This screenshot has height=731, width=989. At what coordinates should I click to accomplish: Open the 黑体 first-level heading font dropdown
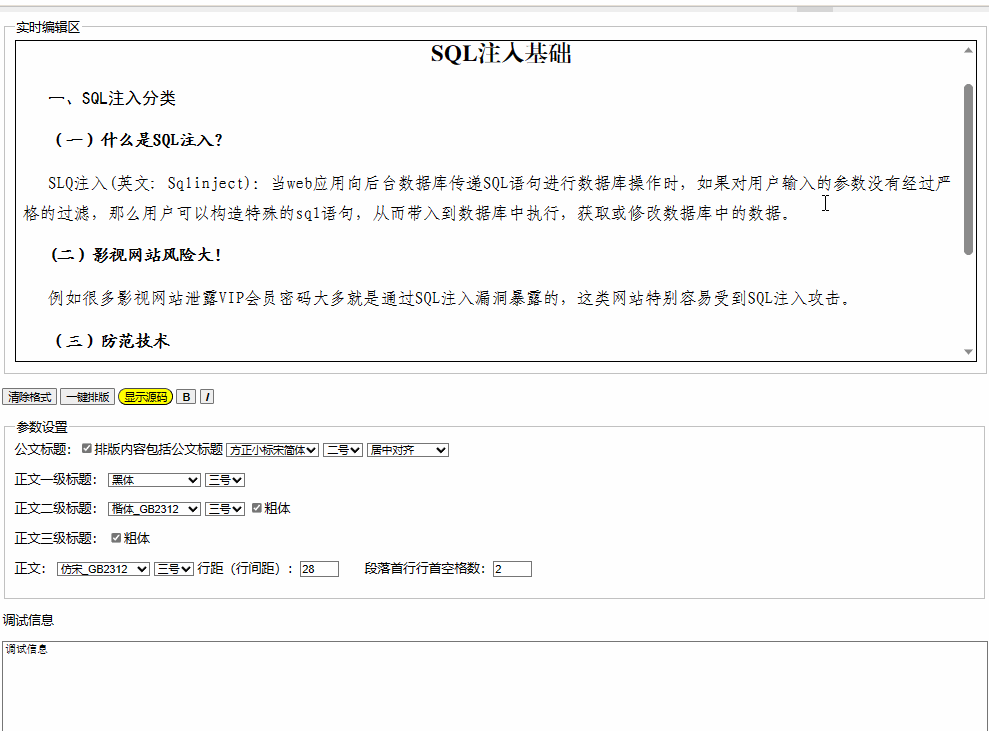[155, 480]
